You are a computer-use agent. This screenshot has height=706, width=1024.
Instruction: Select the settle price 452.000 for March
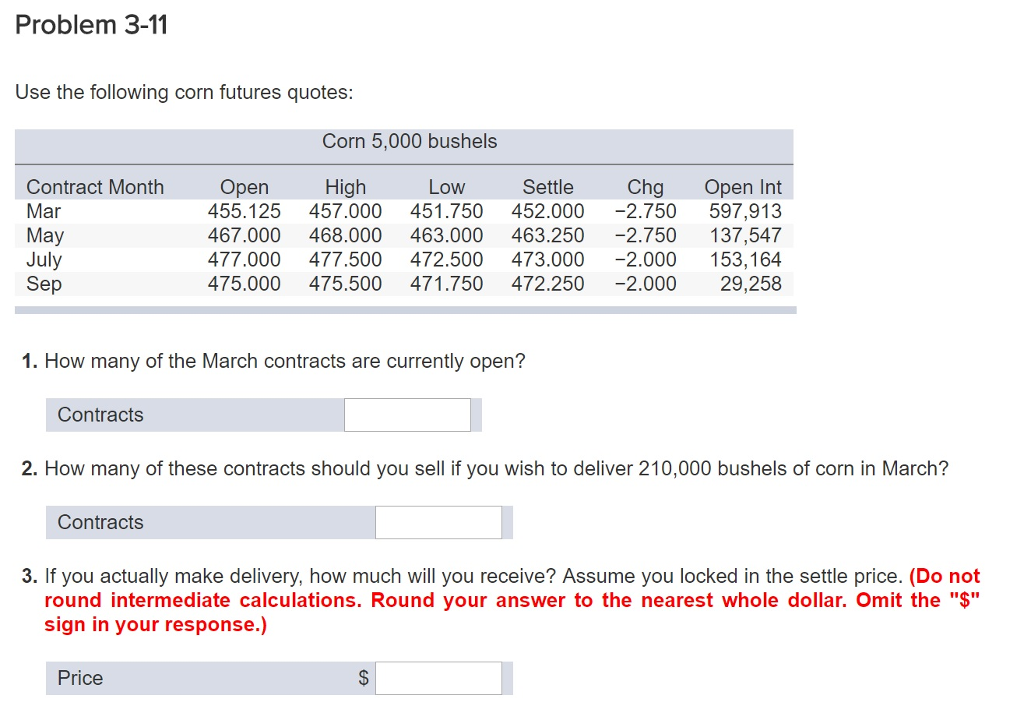point(548,211)
